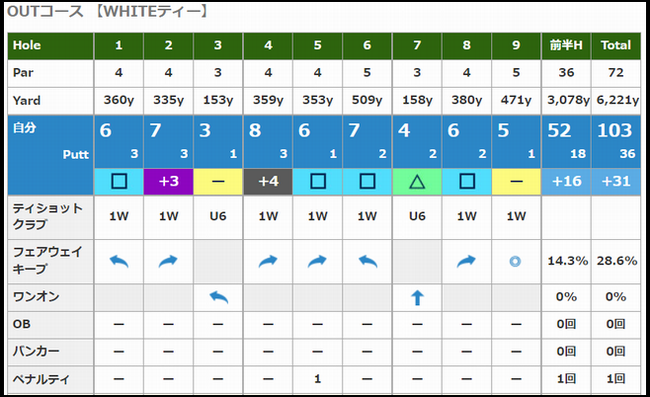Click hole 1 fairway left-curve arrow
The width and height of the screenshot is (650, 397).
tap(119, 261)
